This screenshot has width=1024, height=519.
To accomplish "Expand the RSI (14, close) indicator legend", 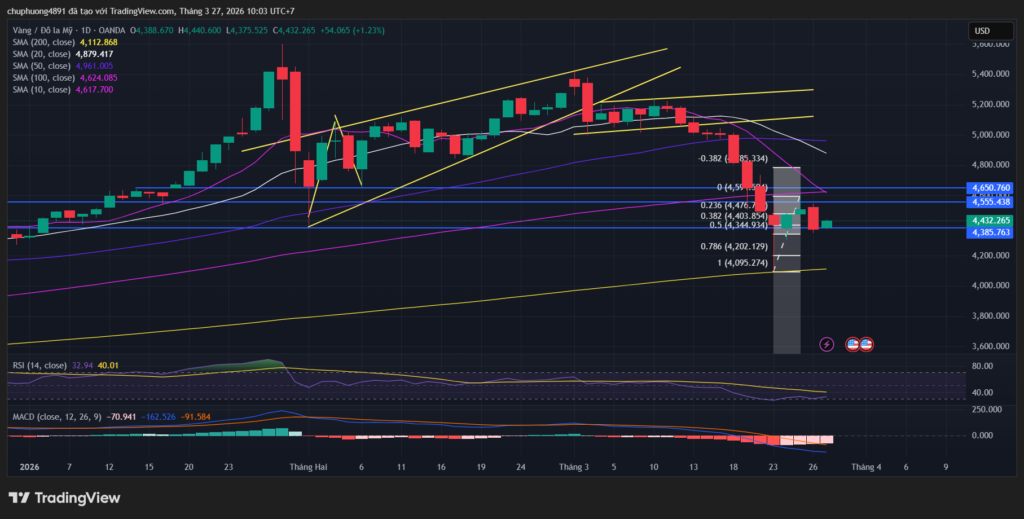I will click(x=40, y=366).
